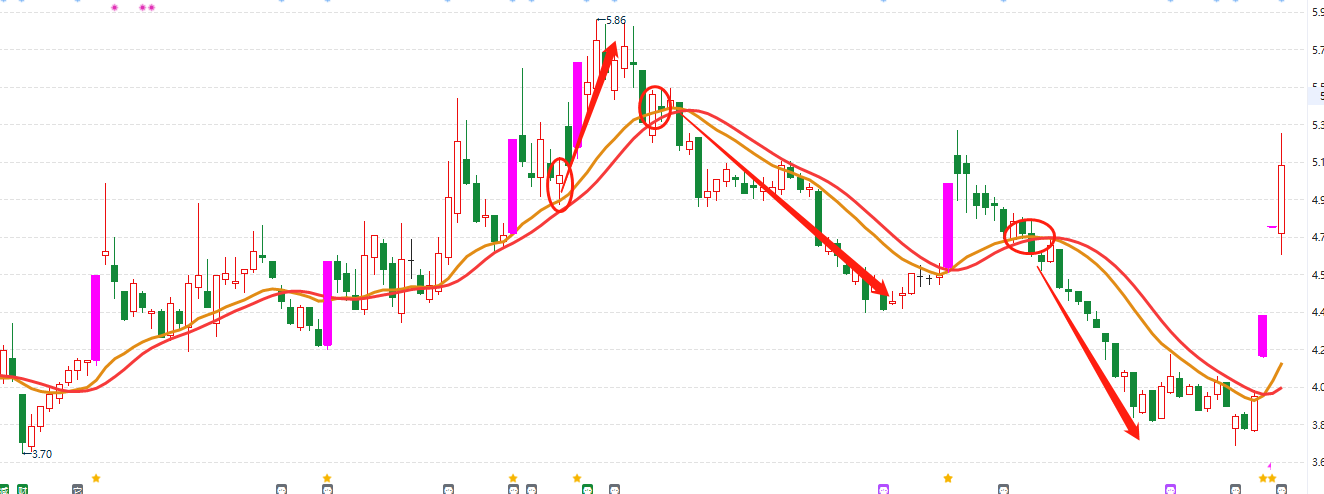Click the magenta signal bar nearest the 3.70 low
Screen dimensions: 1324x494
coord(96,318)
